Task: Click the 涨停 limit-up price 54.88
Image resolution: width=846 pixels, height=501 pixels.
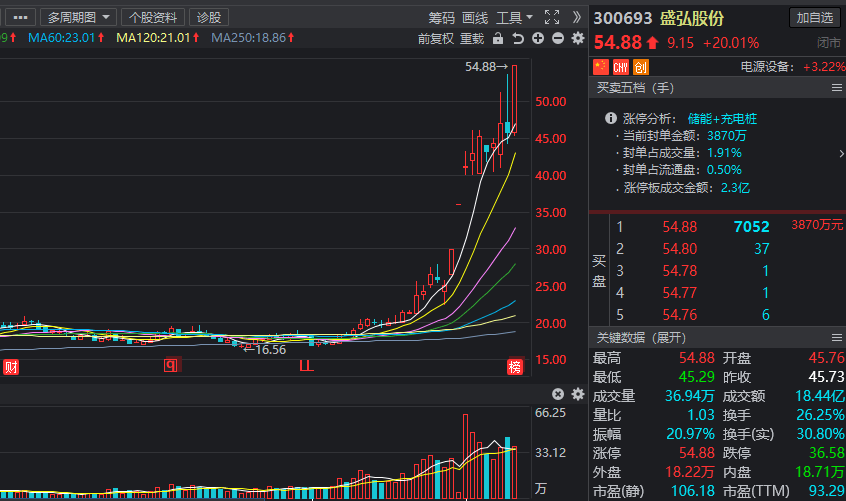Action: tap(697, 453)
